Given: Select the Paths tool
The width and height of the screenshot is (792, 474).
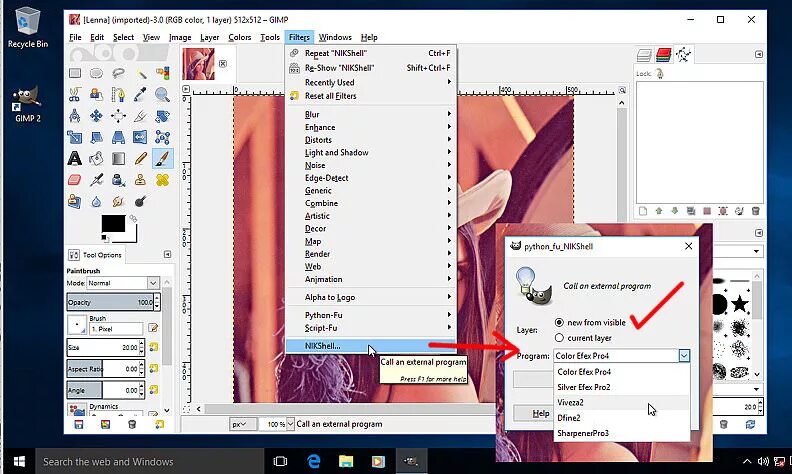Looking at the screenshot, I should tap(119, 94).
